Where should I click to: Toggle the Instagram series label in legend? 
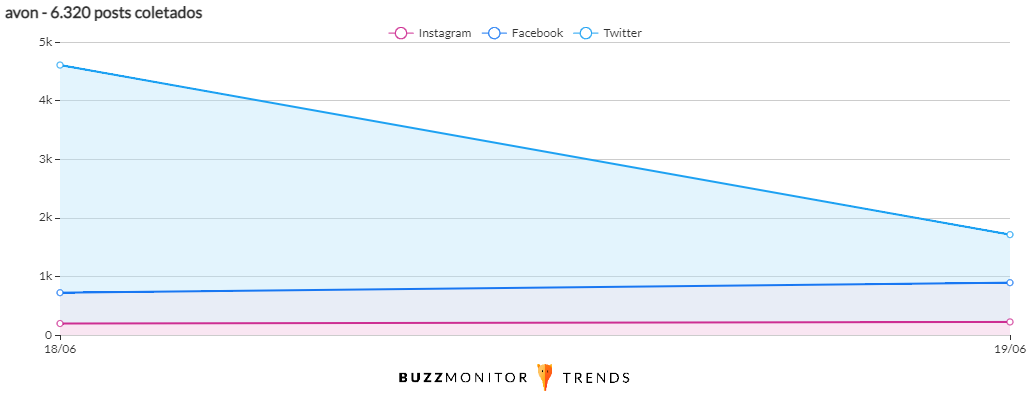(444, 33)
